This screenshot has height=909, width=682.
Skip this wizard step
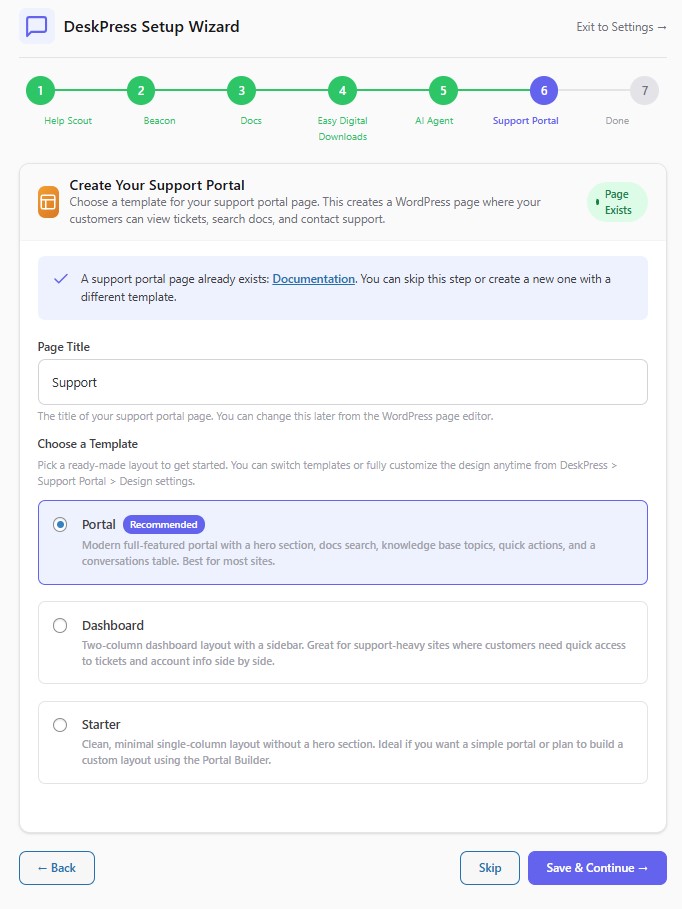pos(490,868)
